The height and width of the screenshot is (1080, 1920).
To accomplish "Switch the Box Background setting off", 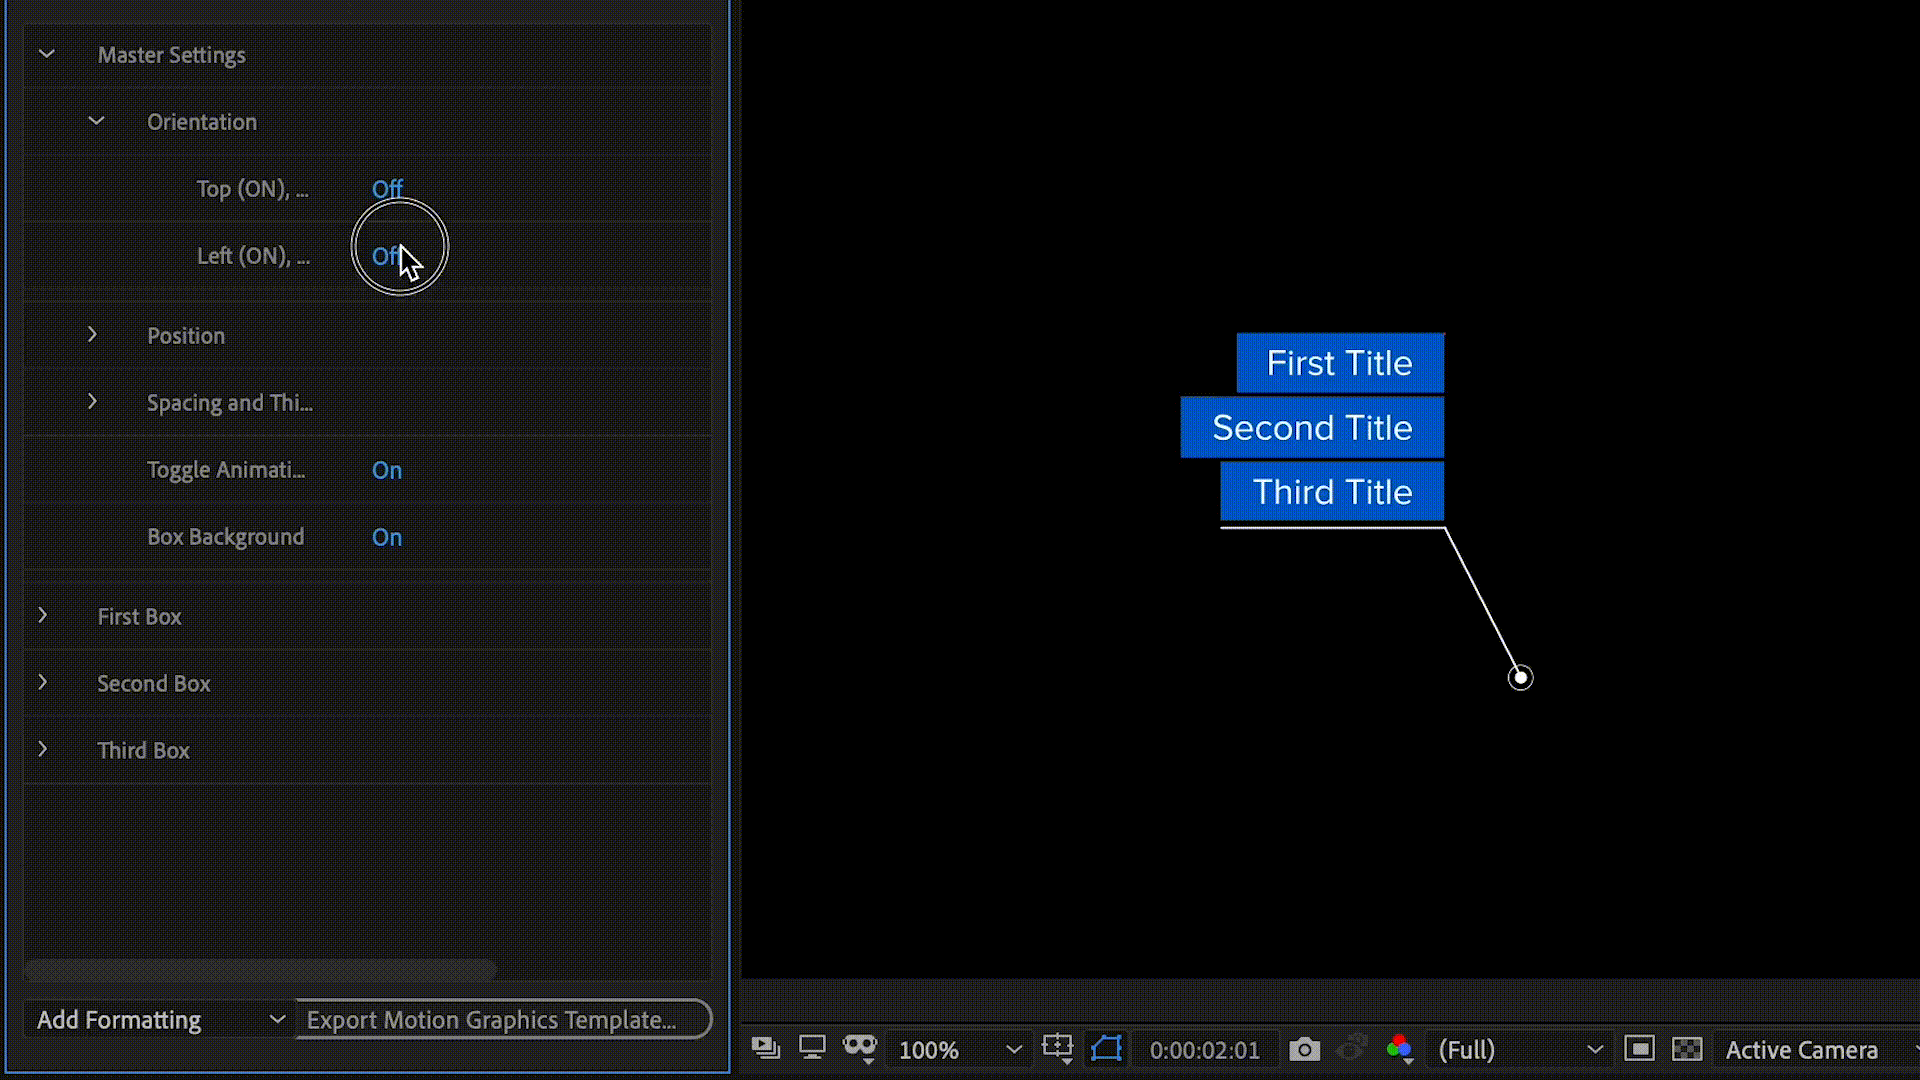I will [x=386, y=537].
